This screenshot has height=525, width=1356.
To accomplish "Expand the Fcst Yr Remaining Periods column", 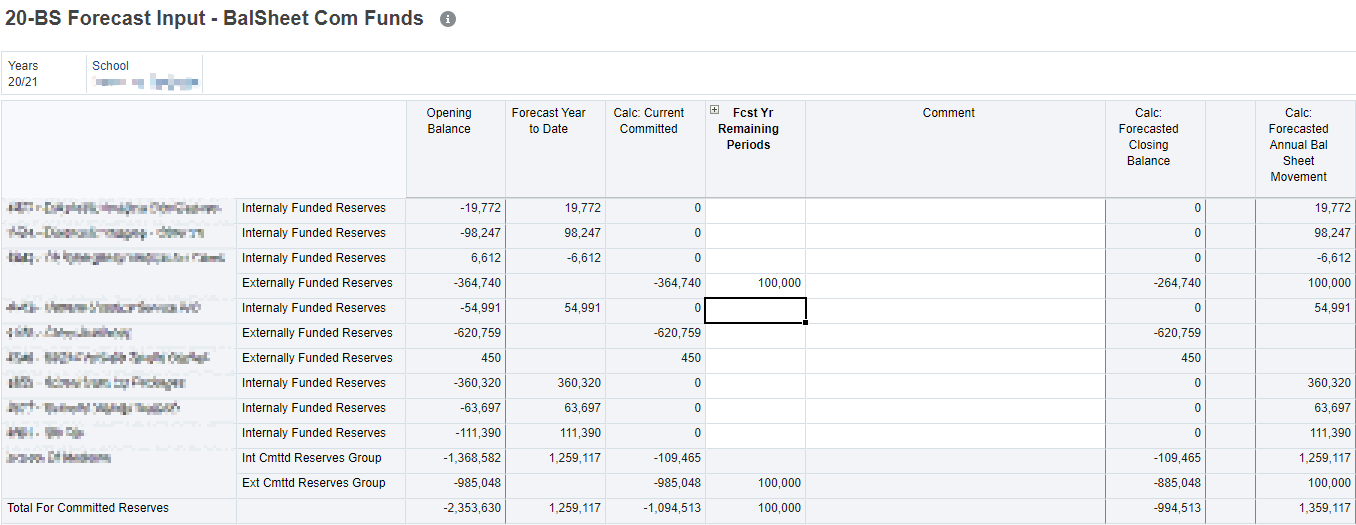I will [x=714, y=111].
